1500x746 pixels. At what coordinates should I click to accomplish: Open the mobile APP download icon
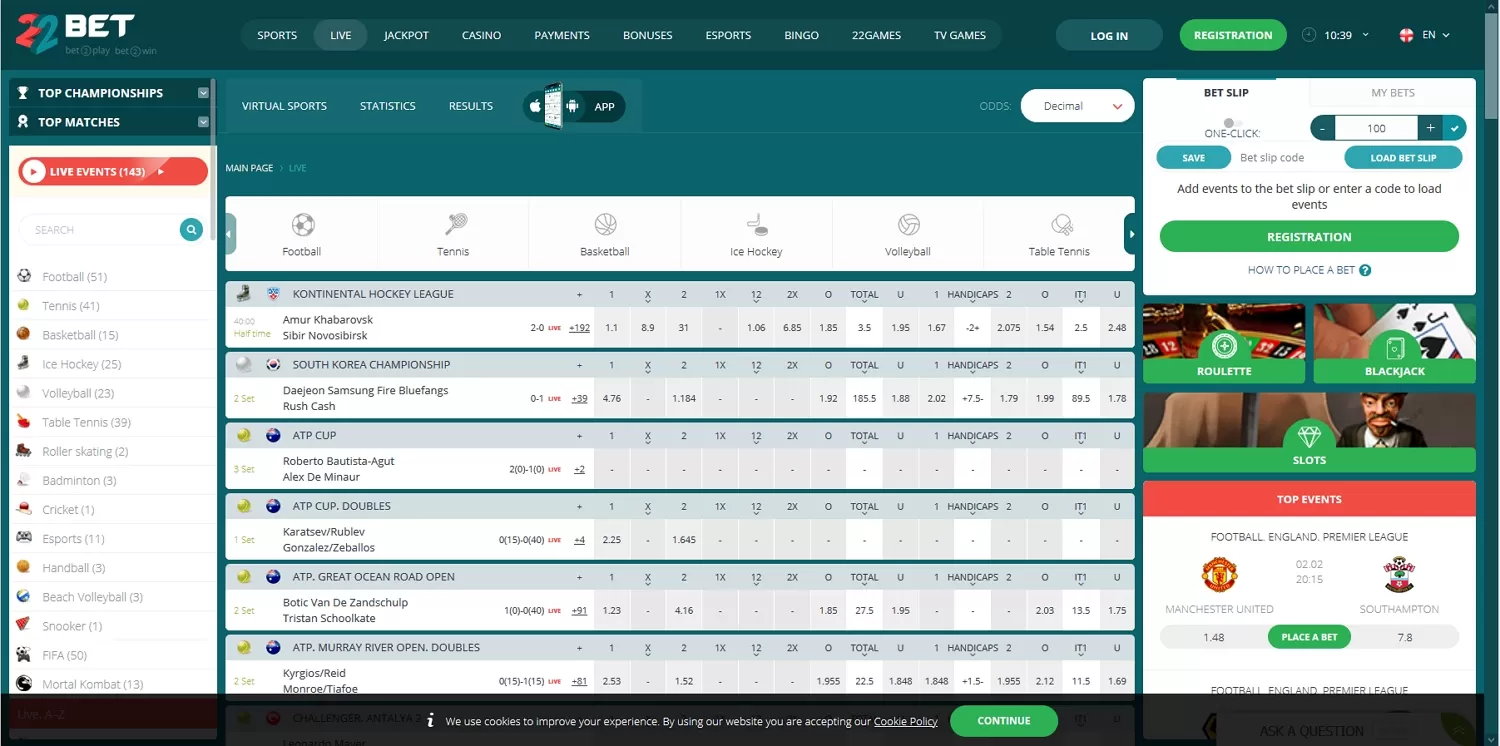click(x=574, y=106)
